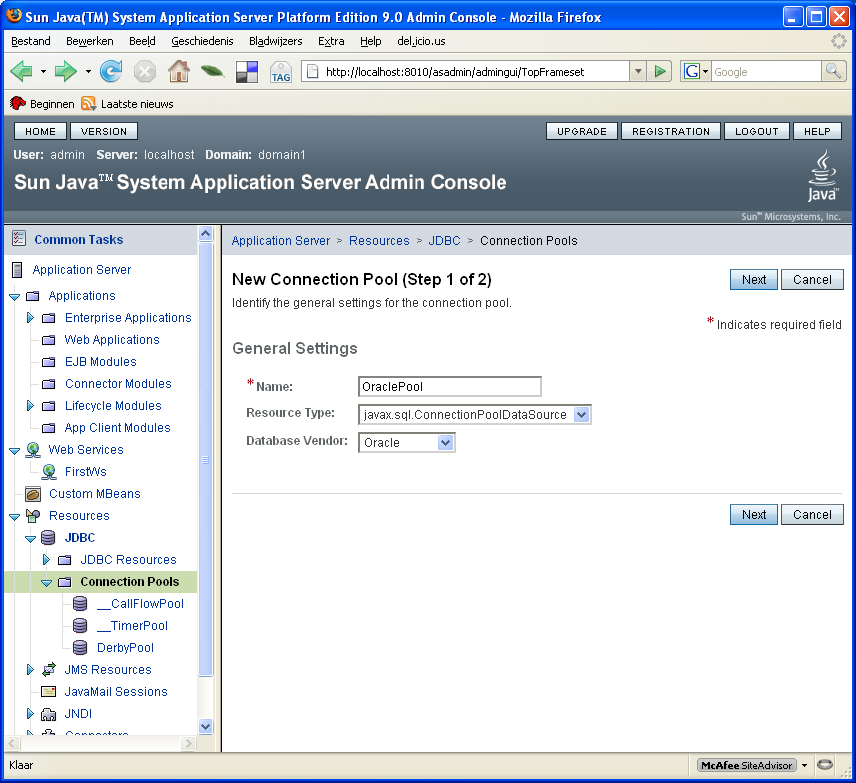Click the Next button
856x783 pixels.
tap(753, 279)
